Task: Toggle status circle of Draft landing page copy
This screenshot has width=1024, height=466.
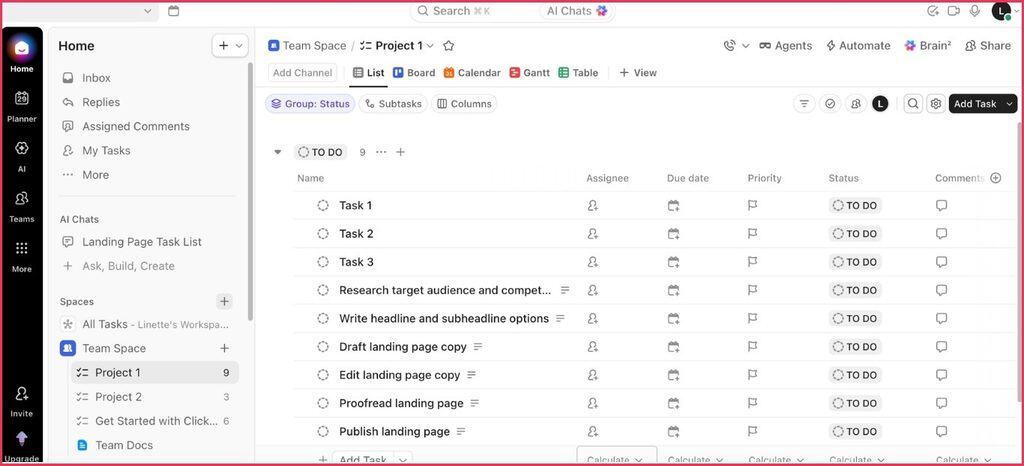Action: [x=323, y=347]
